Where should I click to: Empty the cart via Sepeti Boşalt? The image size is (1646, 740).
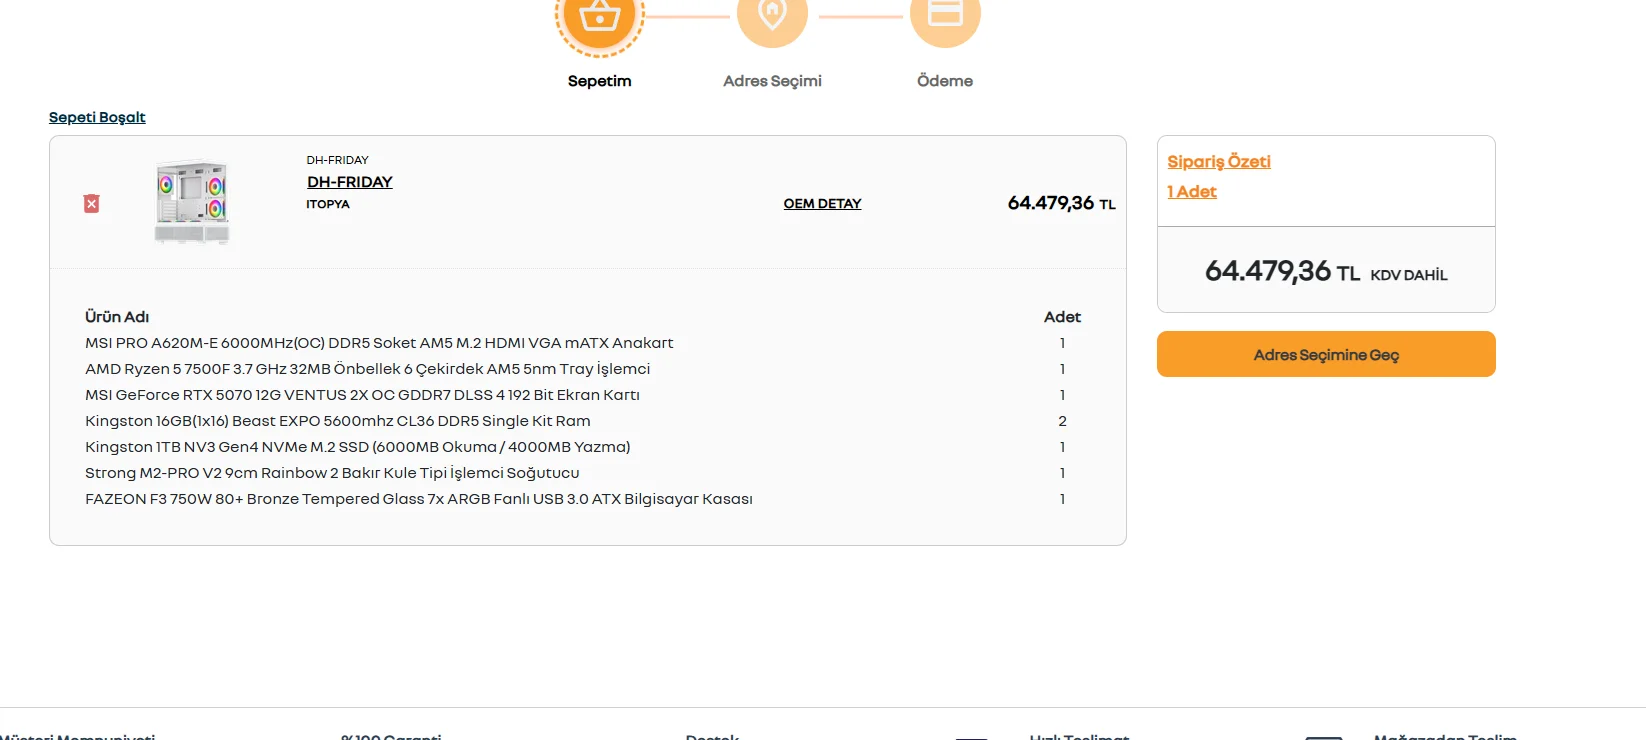pos(97,117)
